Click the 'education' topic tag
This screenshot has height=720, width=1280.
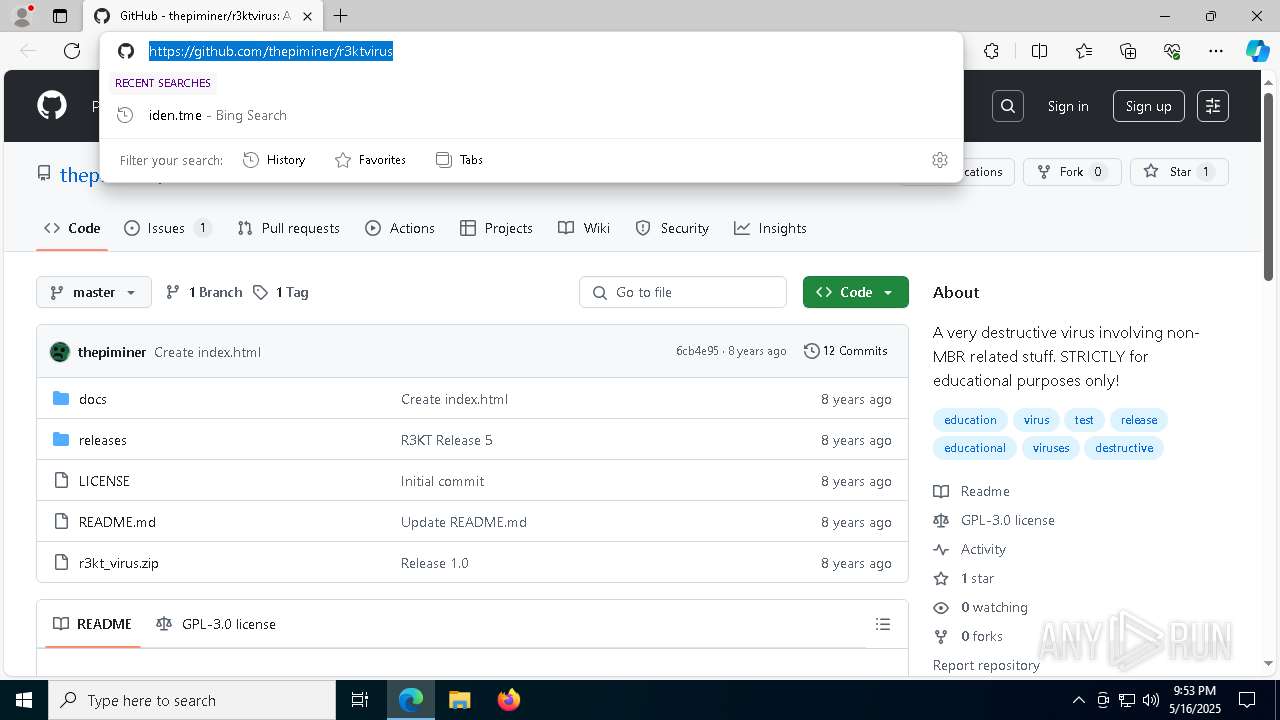tap(970, 420)
